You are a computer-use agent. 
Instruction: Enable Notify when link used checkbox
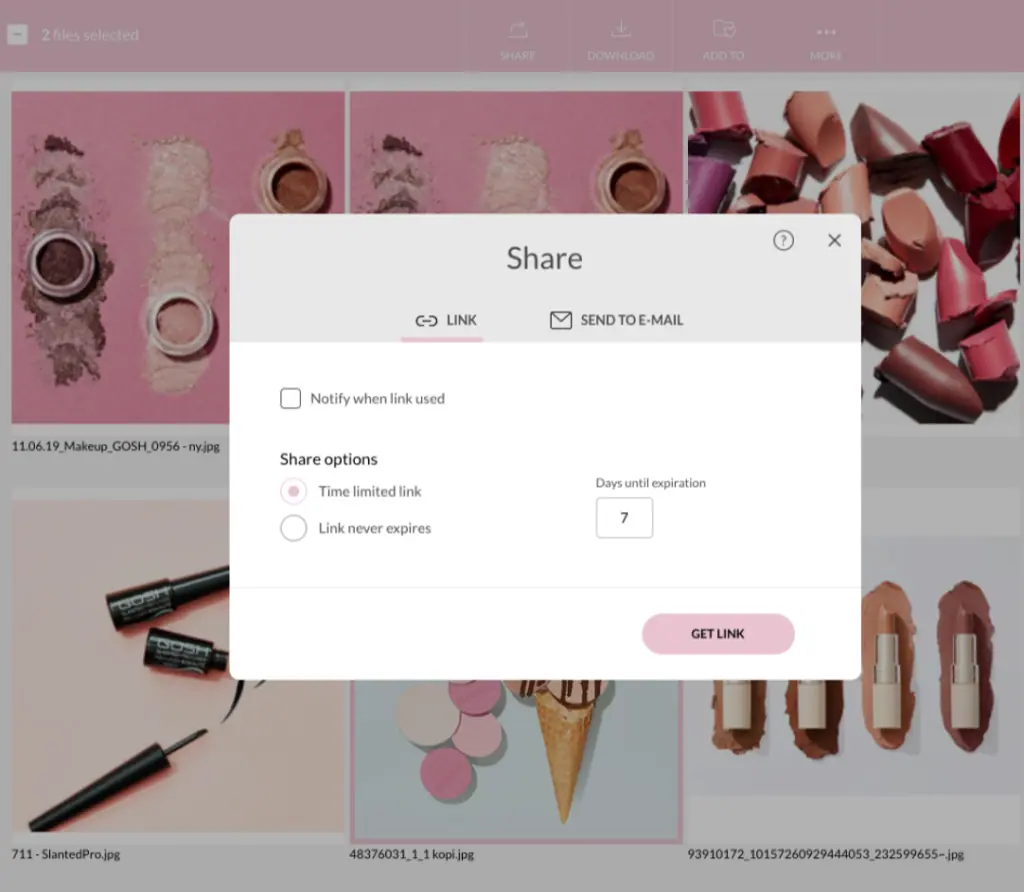[x=291, y=398]
